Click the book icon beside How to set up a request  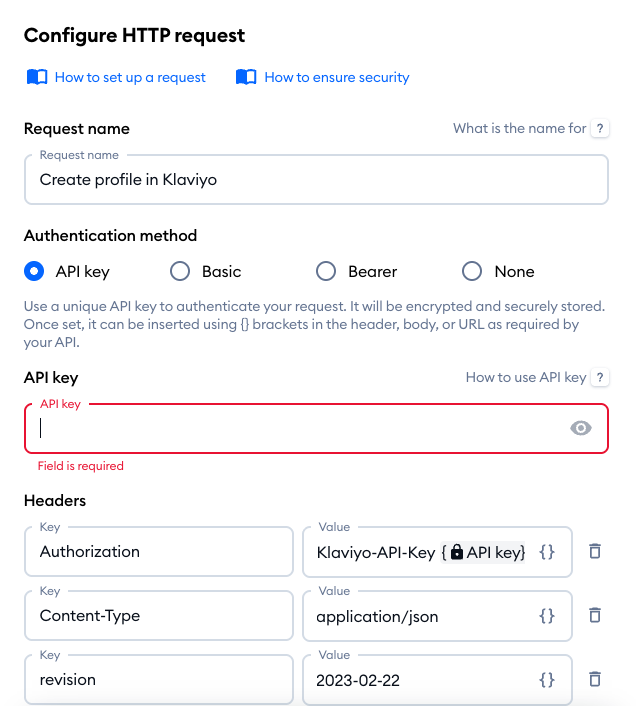coord(36,77)
